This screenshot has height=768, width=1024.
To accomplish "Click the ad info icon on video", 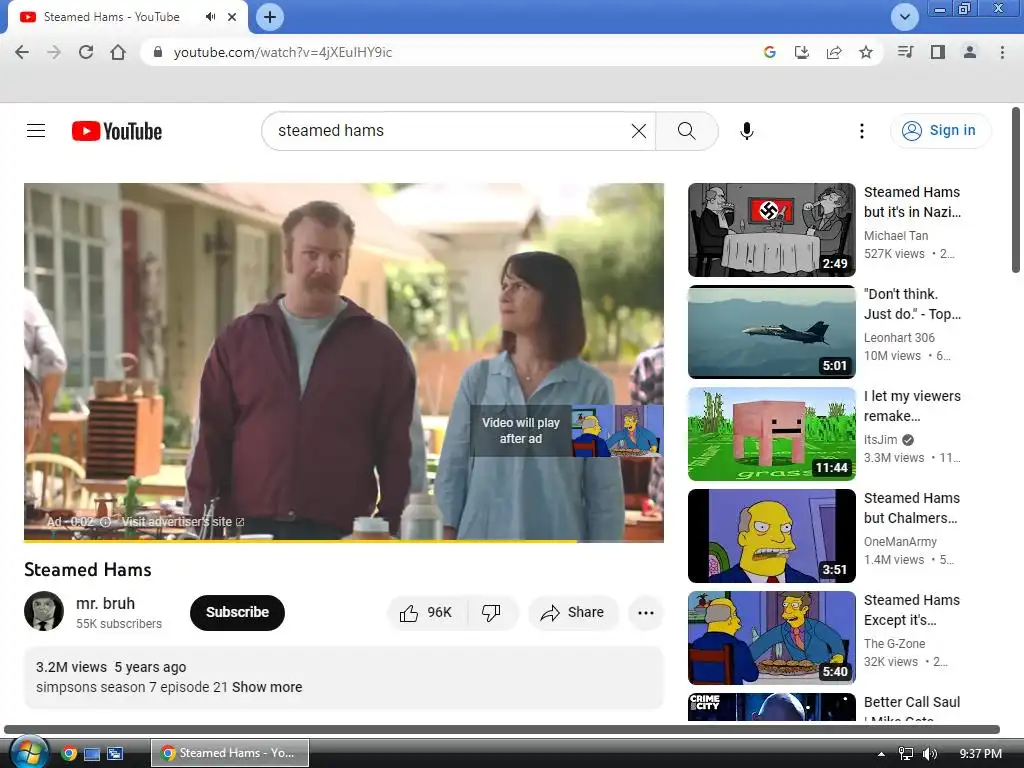I will pos(105,522).
